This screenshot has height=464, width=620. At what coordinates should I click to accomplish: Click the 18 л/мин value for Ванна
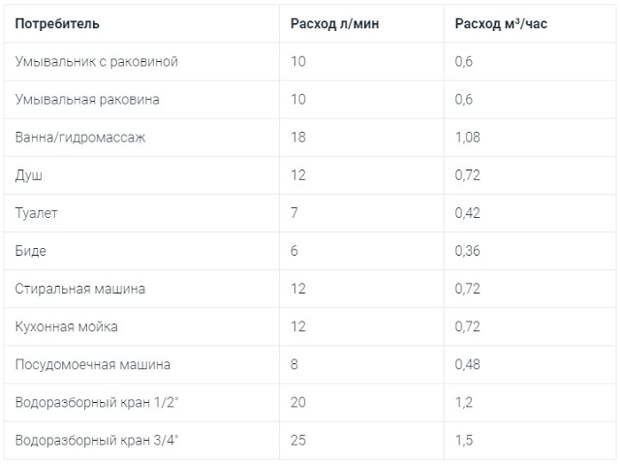click(299, 138)
